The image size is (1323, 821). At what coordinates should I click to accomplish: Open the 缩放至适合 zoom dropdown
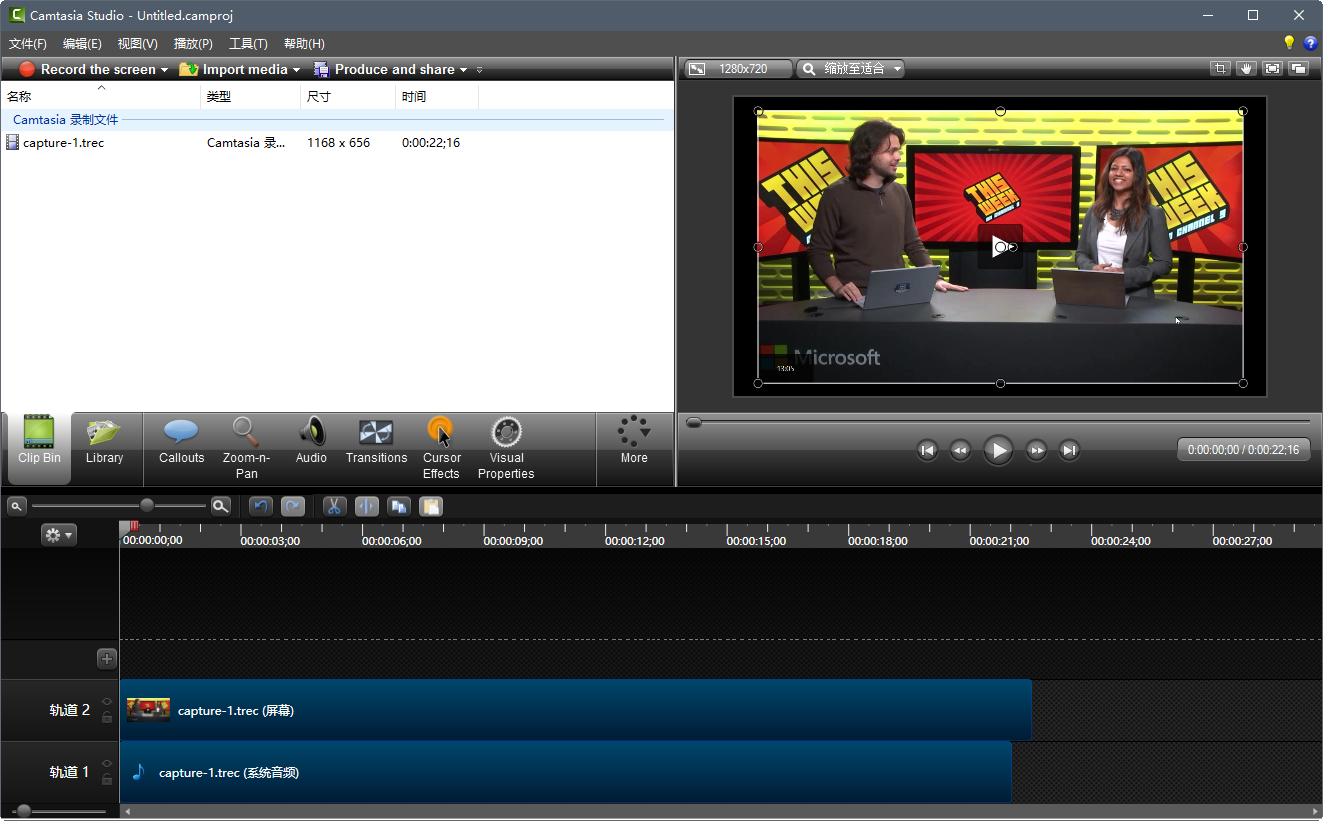851,69
